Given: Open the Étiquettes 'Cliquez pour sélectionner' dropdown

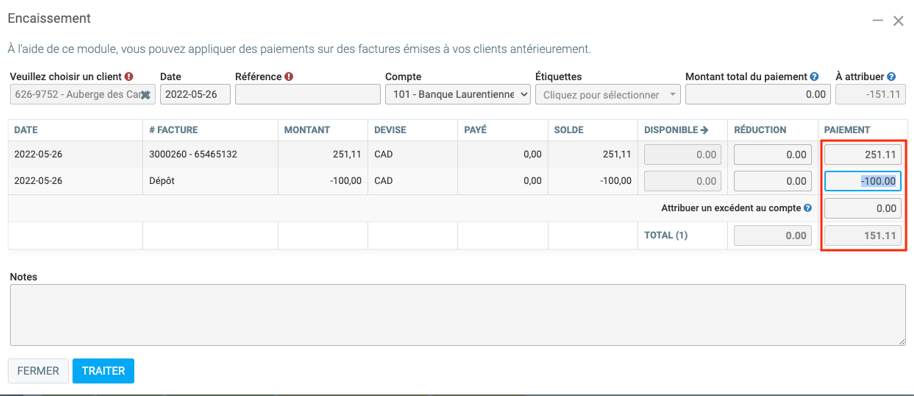Looking at the screenshot, I should click(x=608, y=94).
